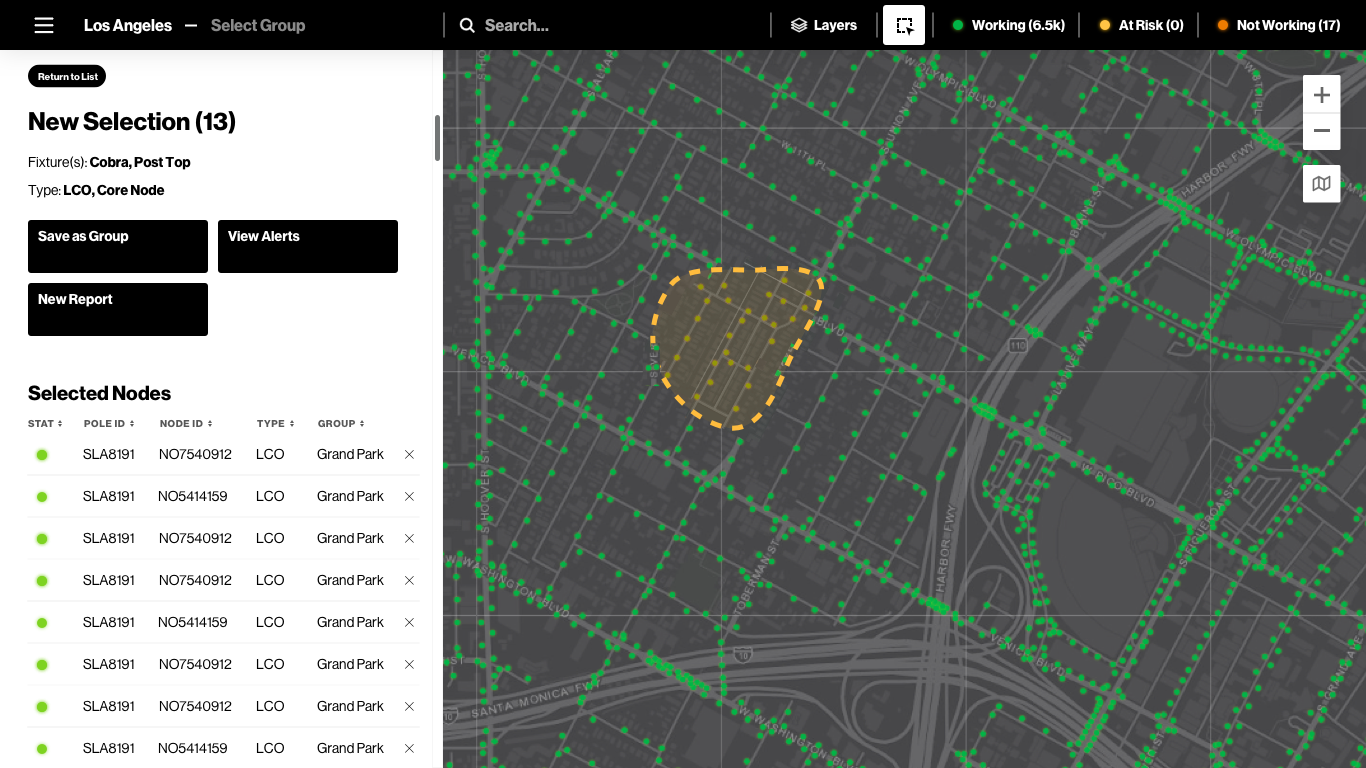Create a New Report

tap(118, 309)
